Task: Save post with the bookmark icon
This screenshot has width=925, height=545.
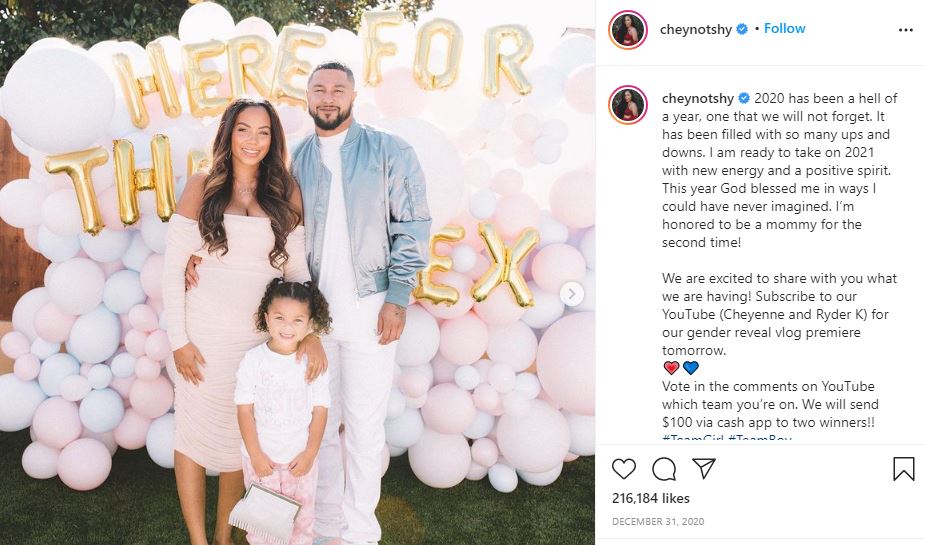Action: [x=903, y=469]
